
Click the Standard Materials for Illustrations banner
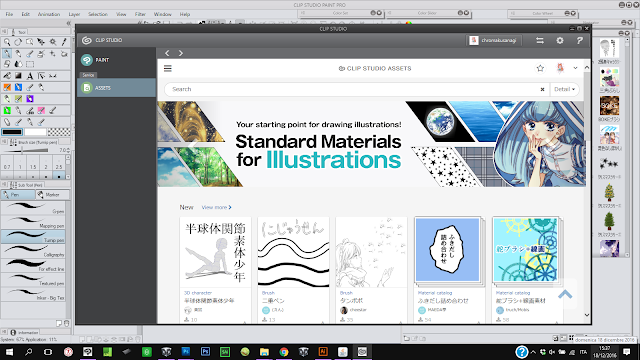(371, 144)
